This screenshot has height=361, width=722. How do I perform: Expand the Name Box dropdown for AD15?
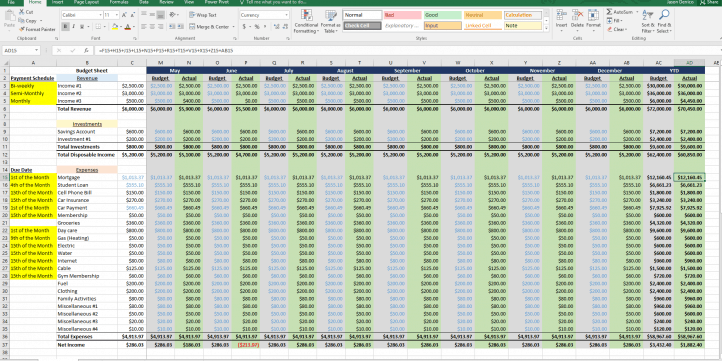click(36, 50)
